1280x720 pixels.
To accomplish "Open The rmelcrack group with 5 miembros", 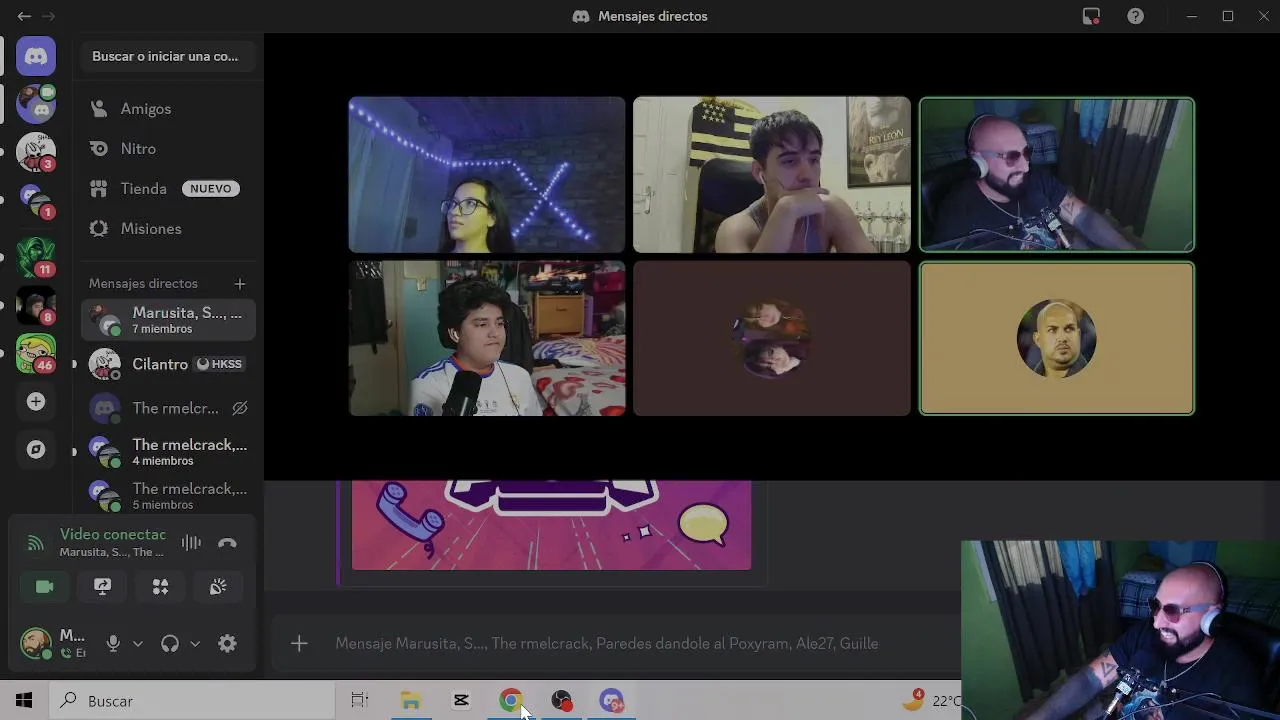I will pyautogui.click(x=168, y=496).
